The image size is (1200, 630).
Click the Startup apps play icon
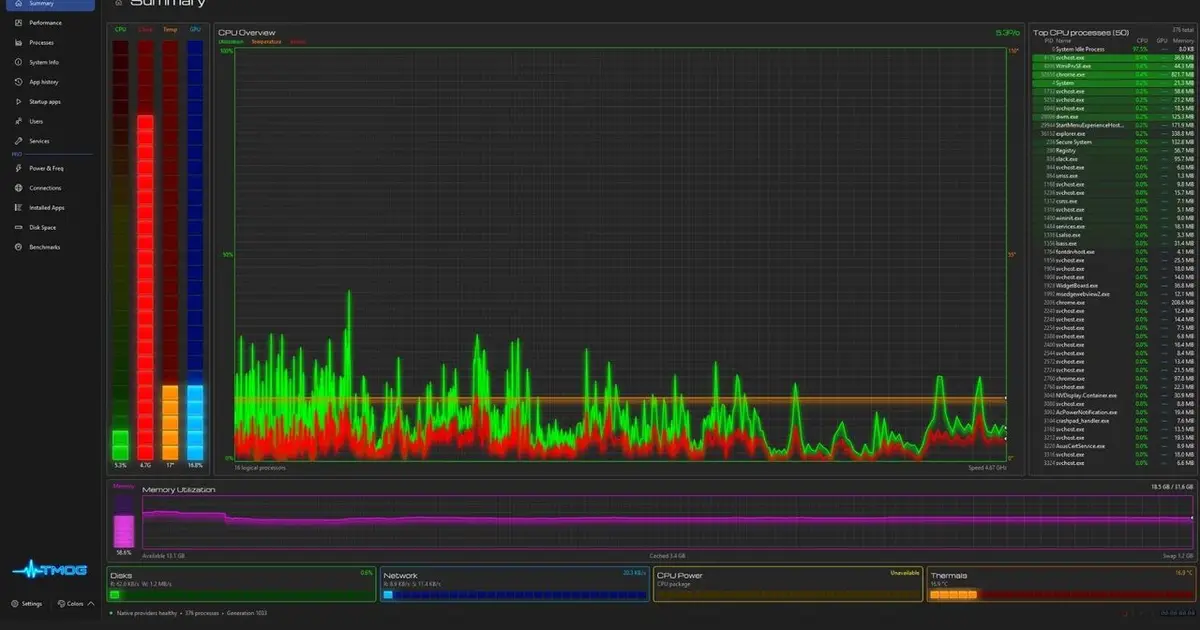[x=19, y=101]
